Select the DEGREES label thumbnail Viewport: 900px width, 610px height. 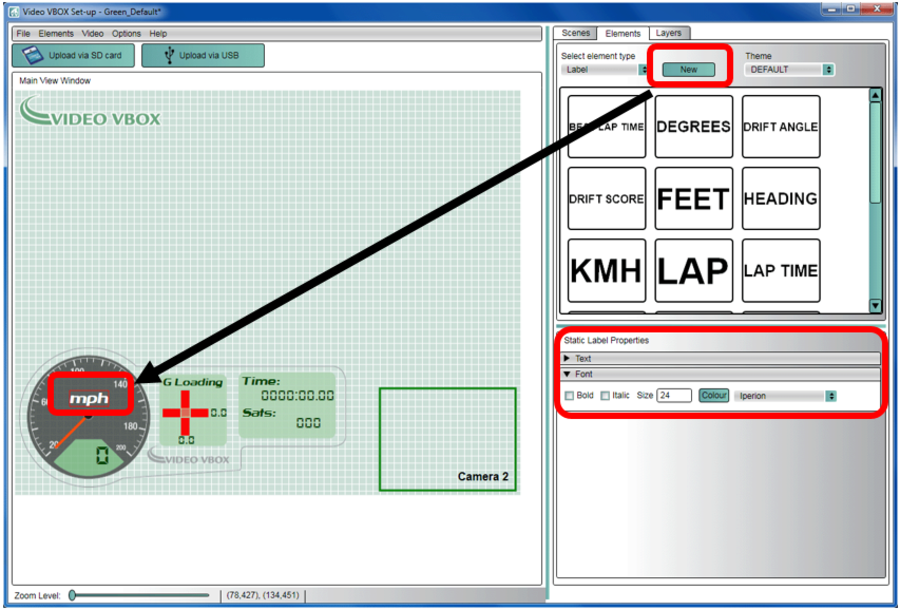click(693, 127)
